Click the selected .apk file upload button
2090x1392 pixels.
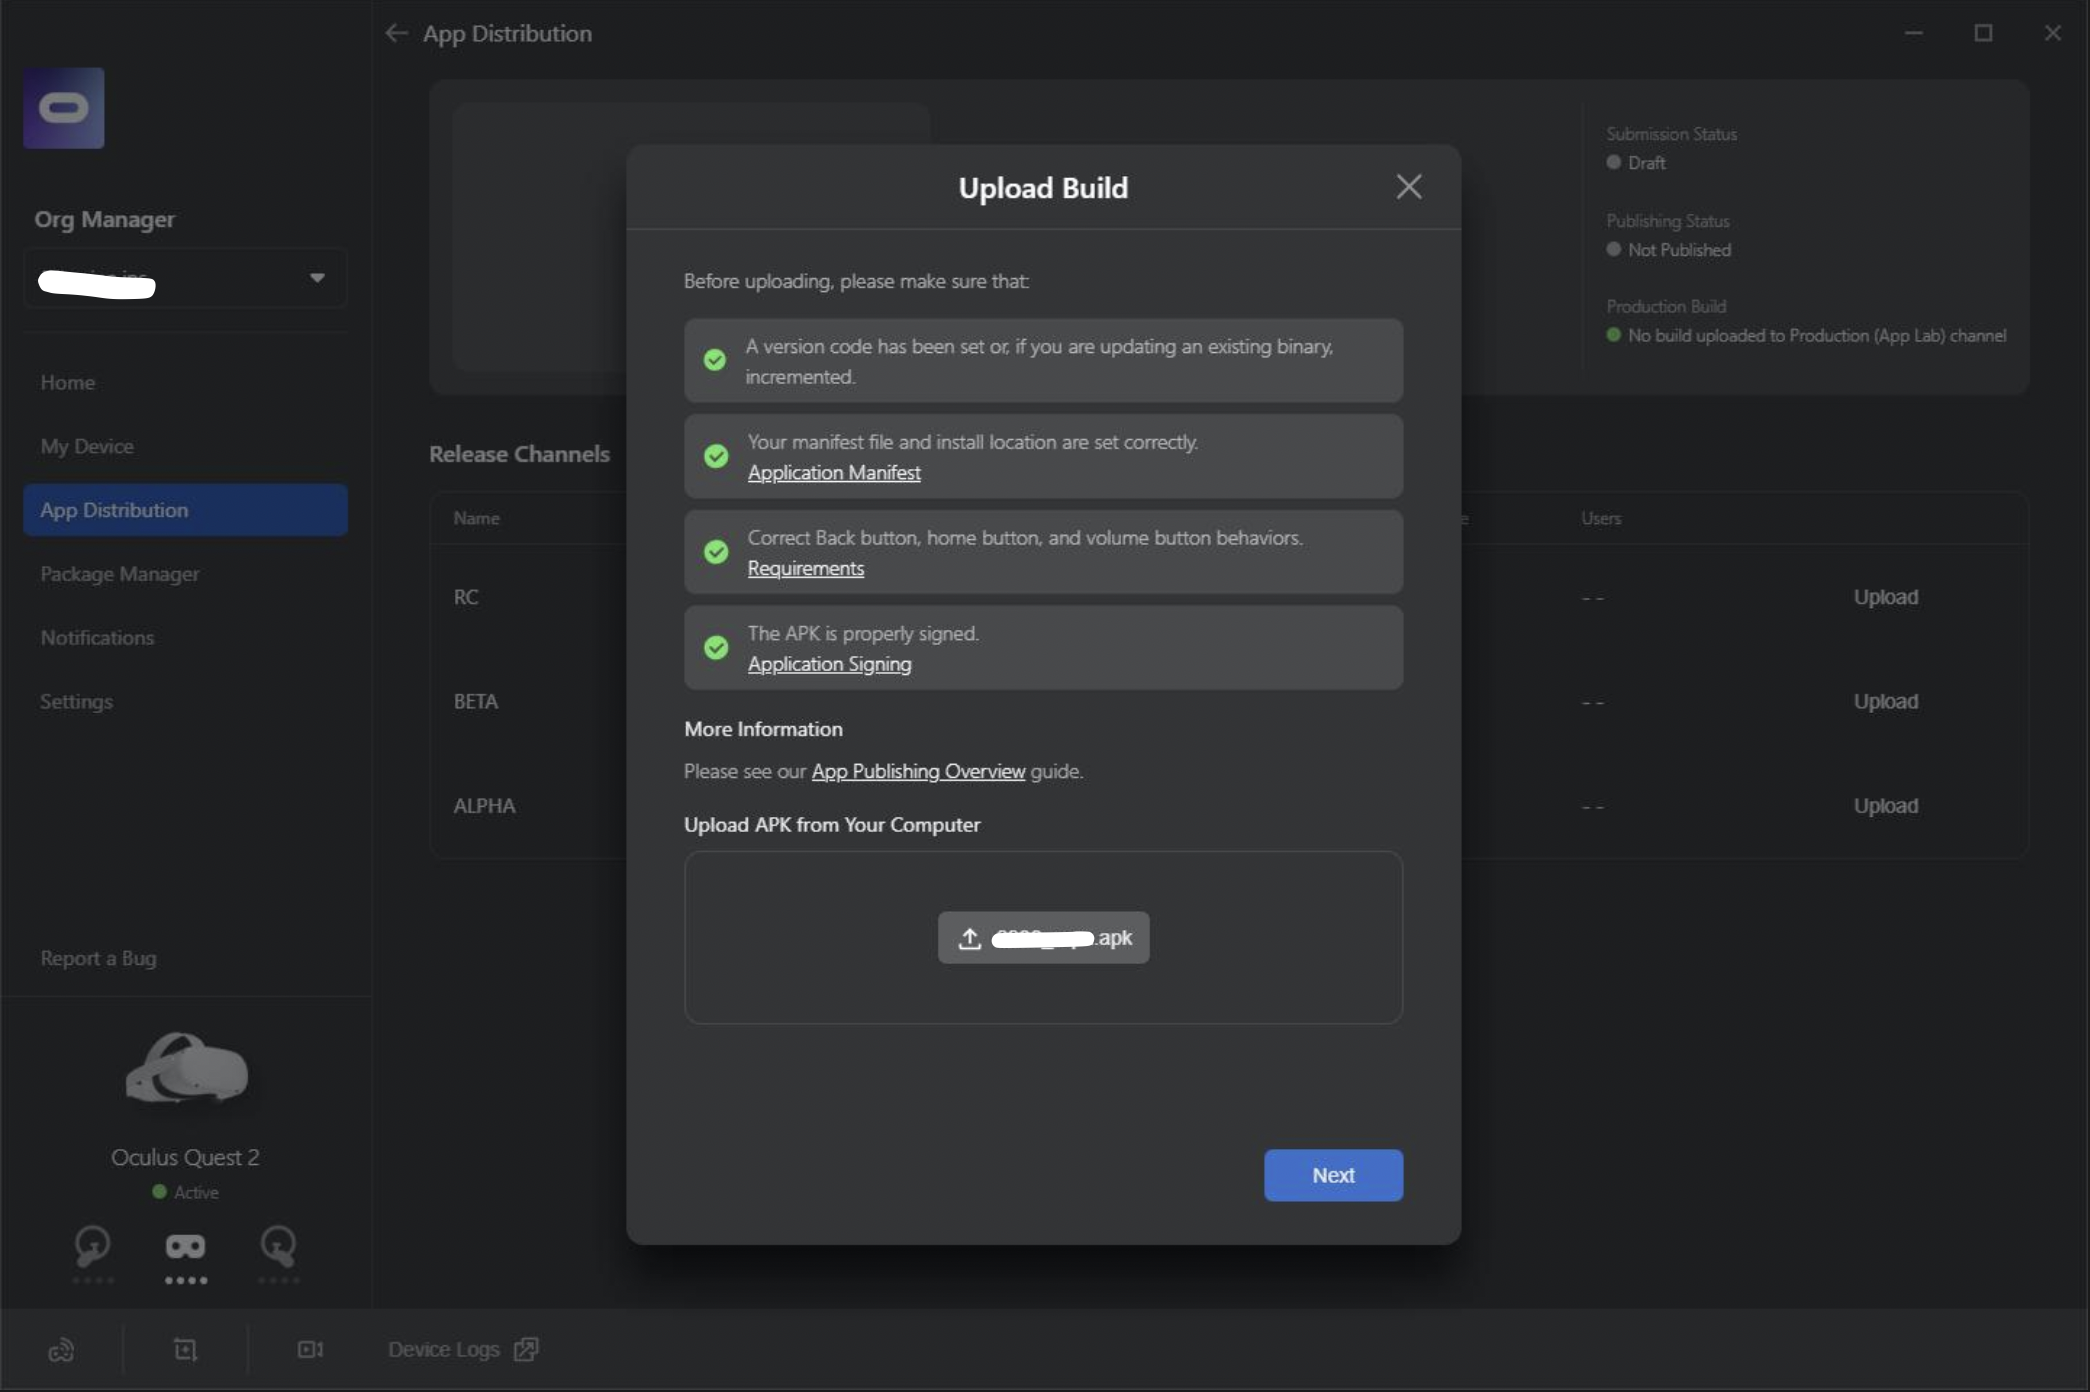point(1043,938)
